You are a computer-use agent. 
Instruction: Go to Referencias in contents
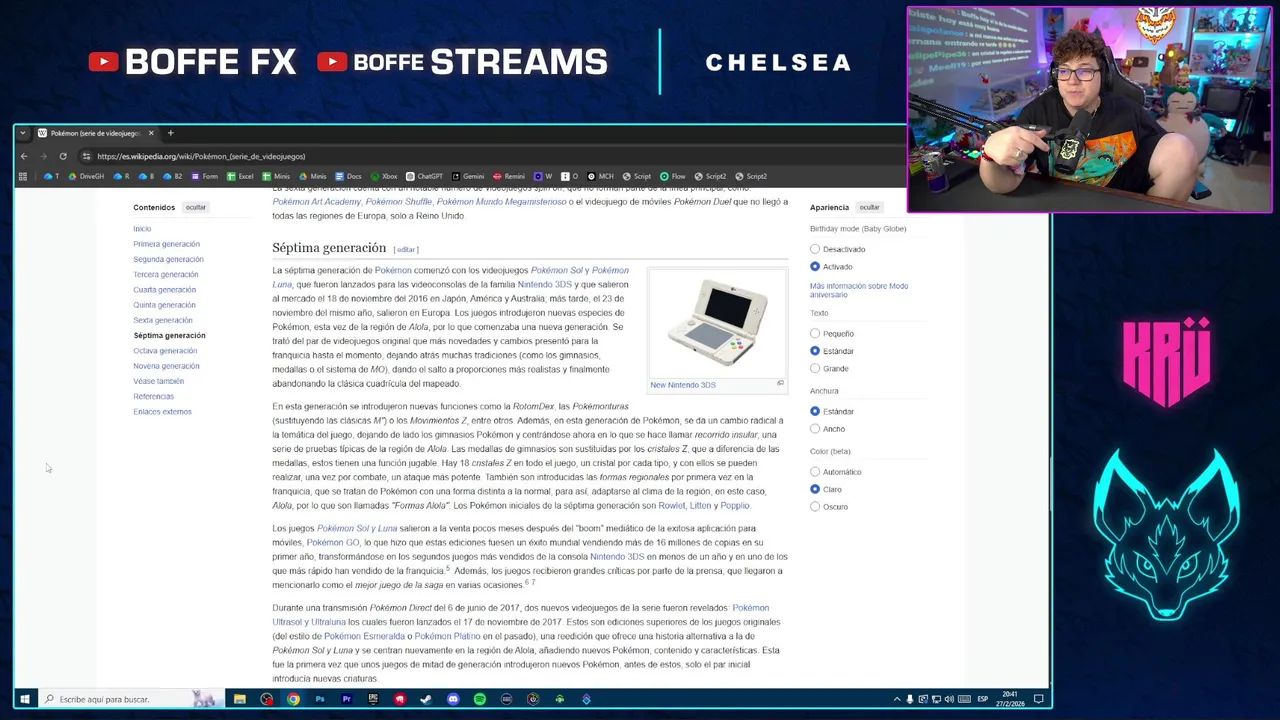(x=153, y=396)
